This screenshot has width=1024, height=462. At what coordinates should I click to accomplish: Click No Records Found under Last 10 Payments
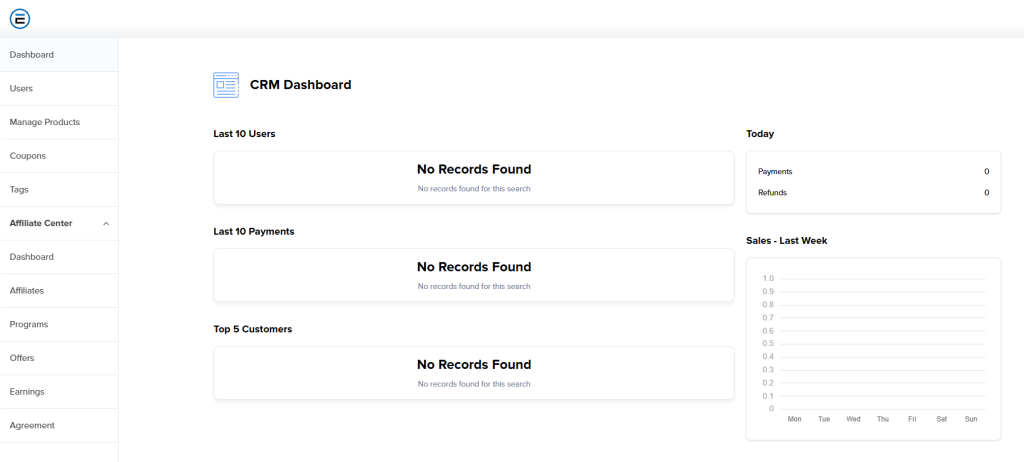(474, 267)
